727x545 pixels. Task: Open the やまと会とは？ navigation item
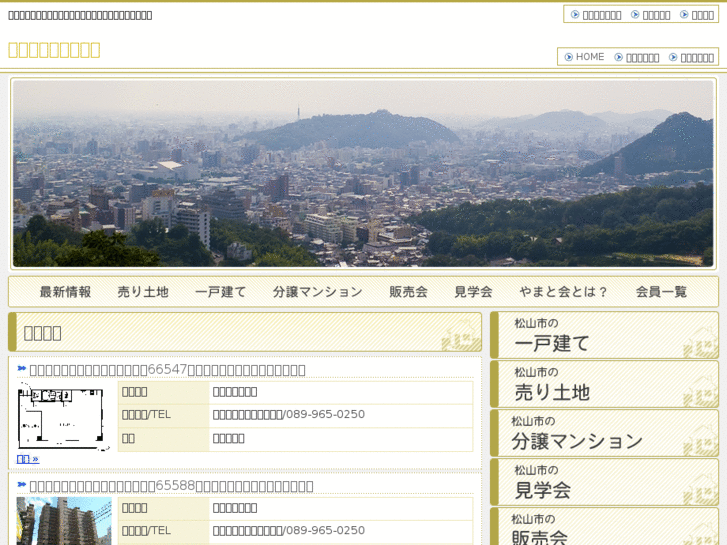(564, 292)
